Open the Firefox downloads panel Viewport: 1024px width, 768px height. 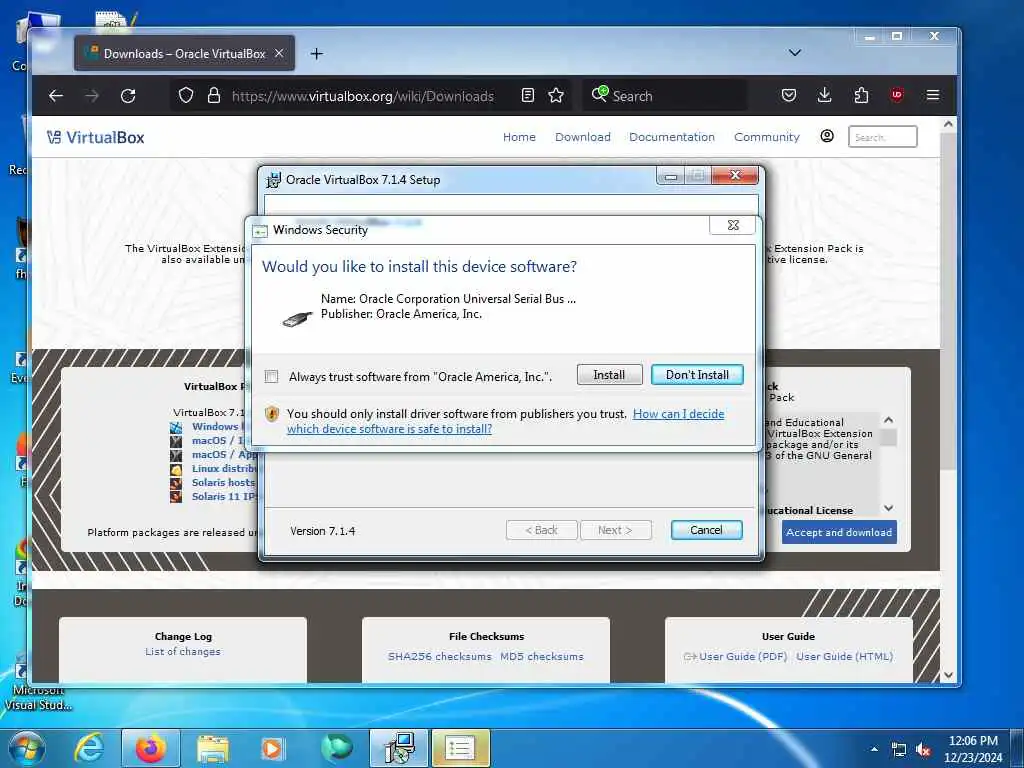[825, 96]
